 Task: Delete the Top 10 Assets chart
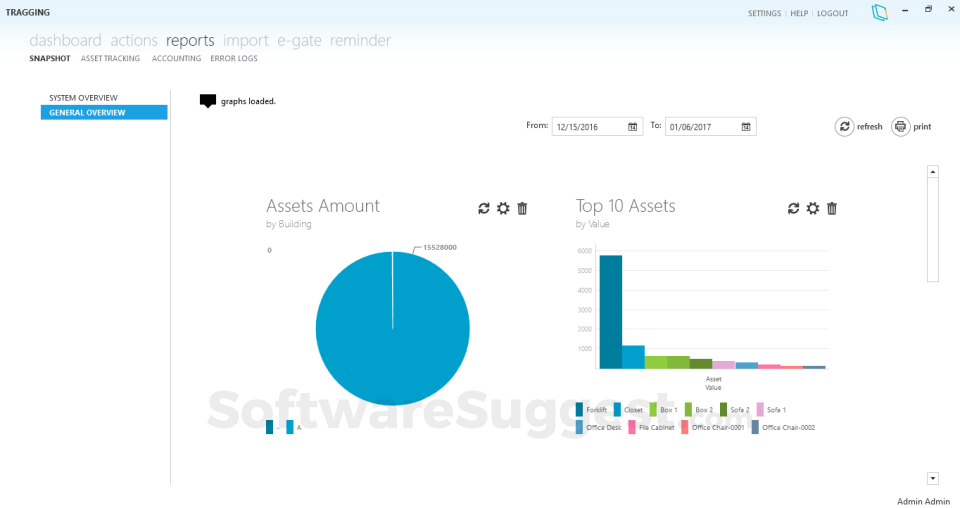pos(831,208)
